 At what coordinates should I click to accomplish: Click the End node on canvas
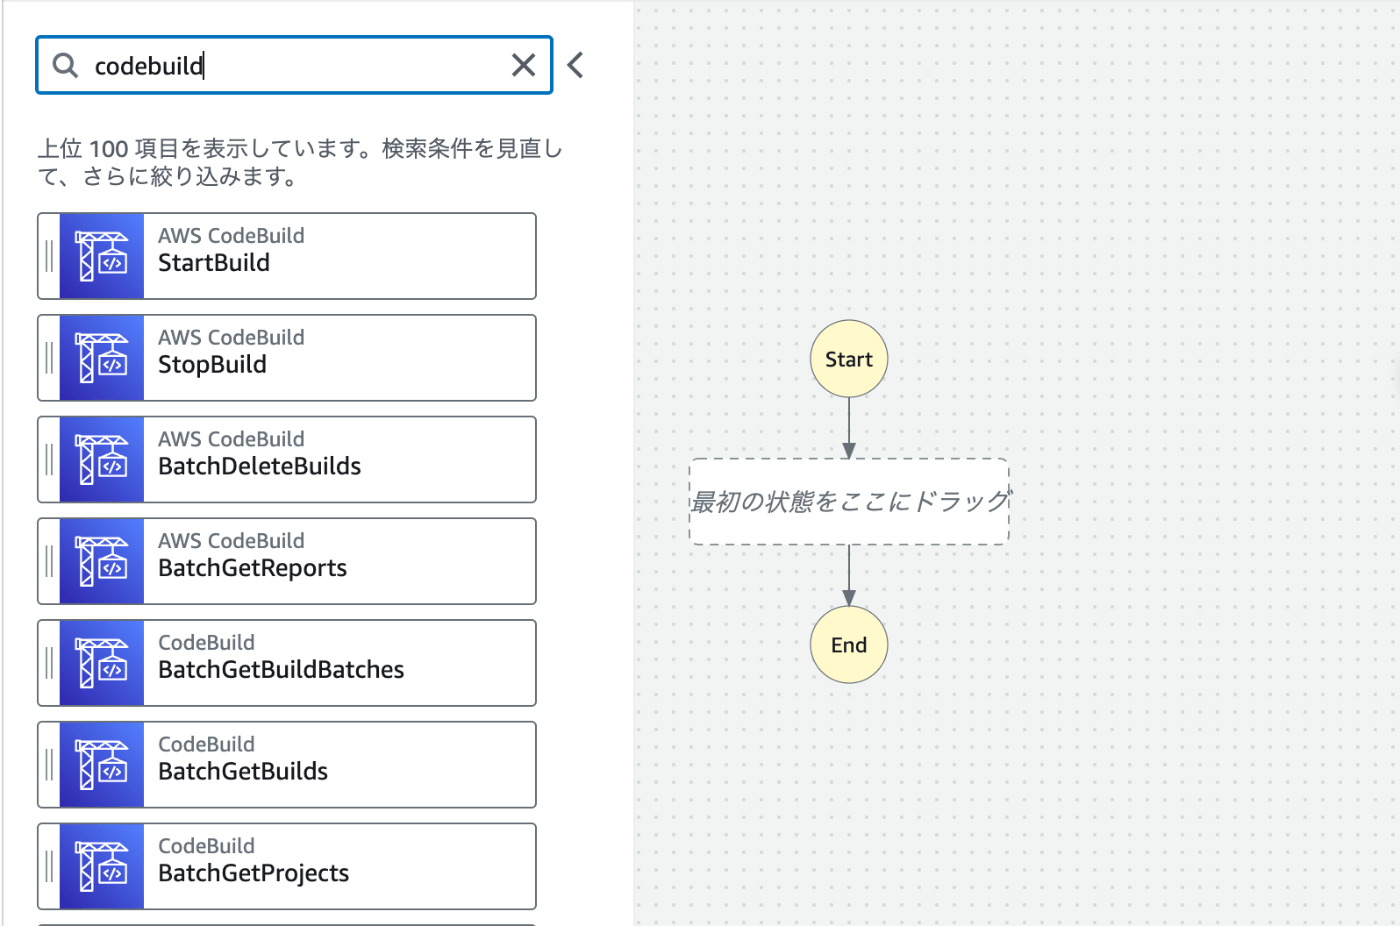(x=849, y=645)
